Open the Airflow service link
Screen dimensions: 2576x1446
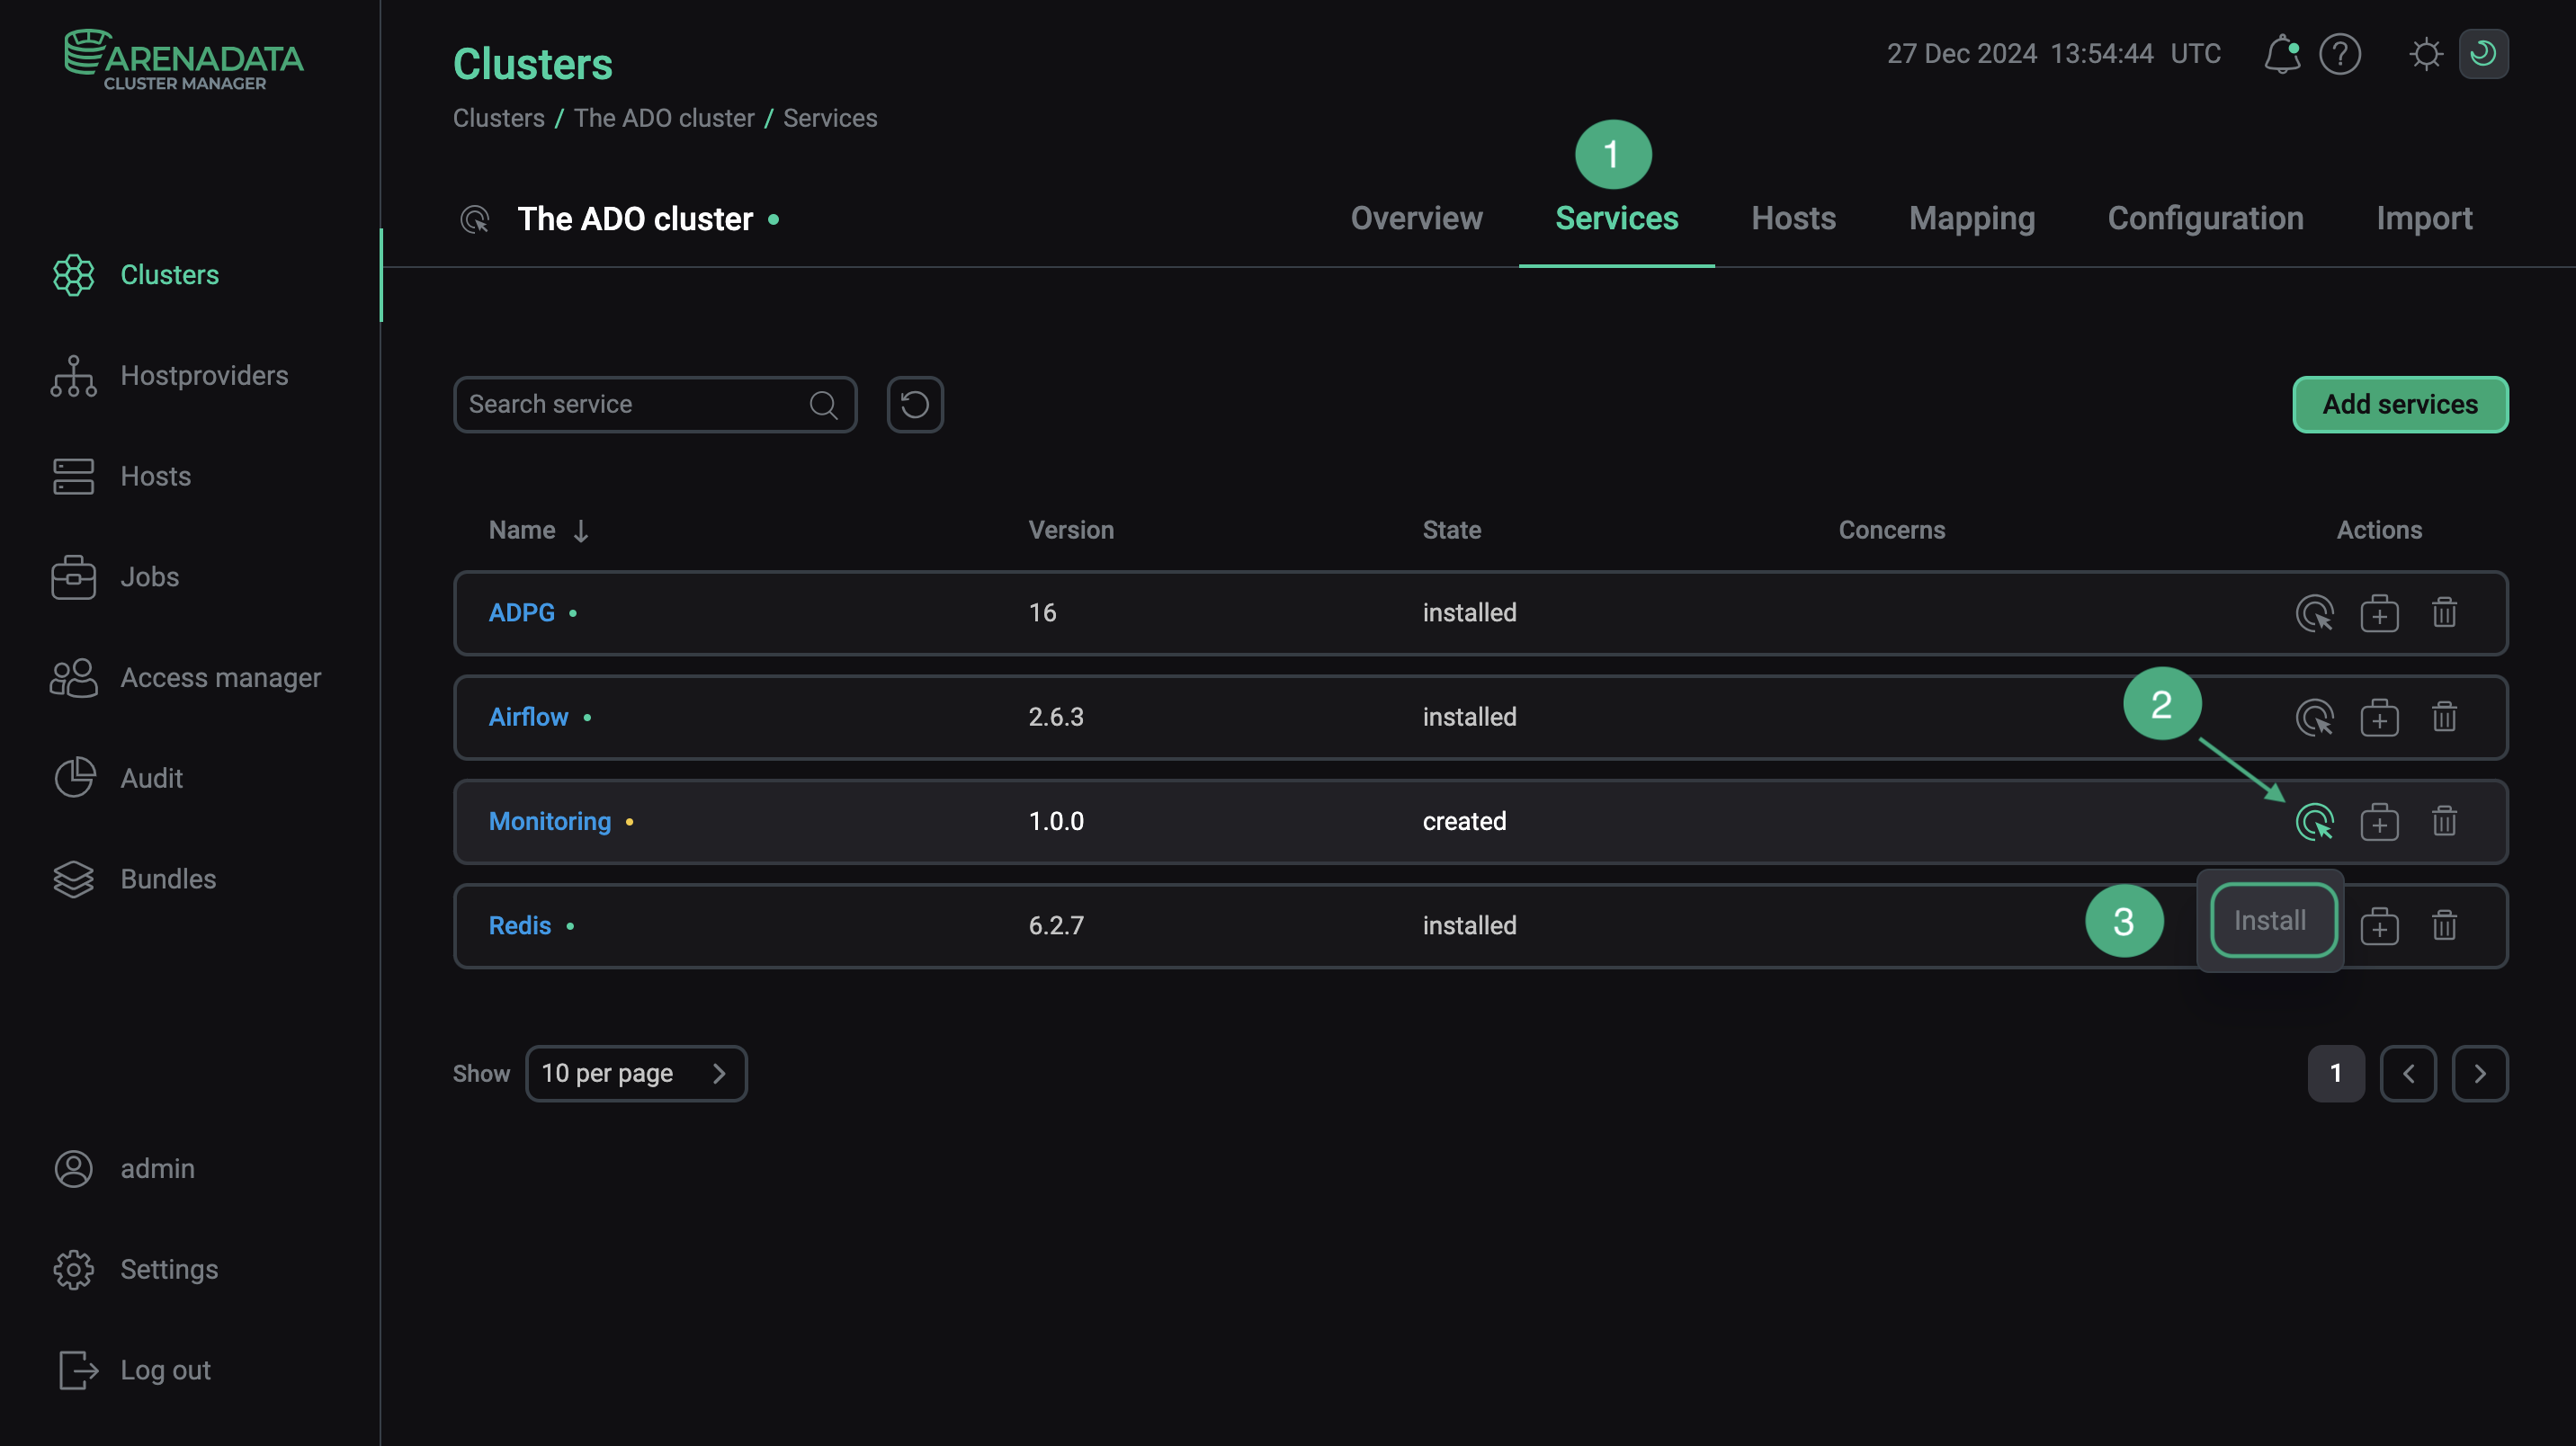528,717
